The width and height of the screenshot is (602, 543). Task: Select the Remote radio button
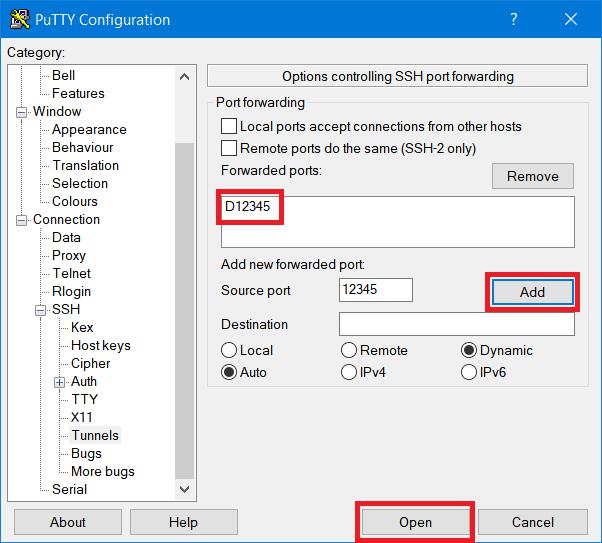(x=349, y=350)
